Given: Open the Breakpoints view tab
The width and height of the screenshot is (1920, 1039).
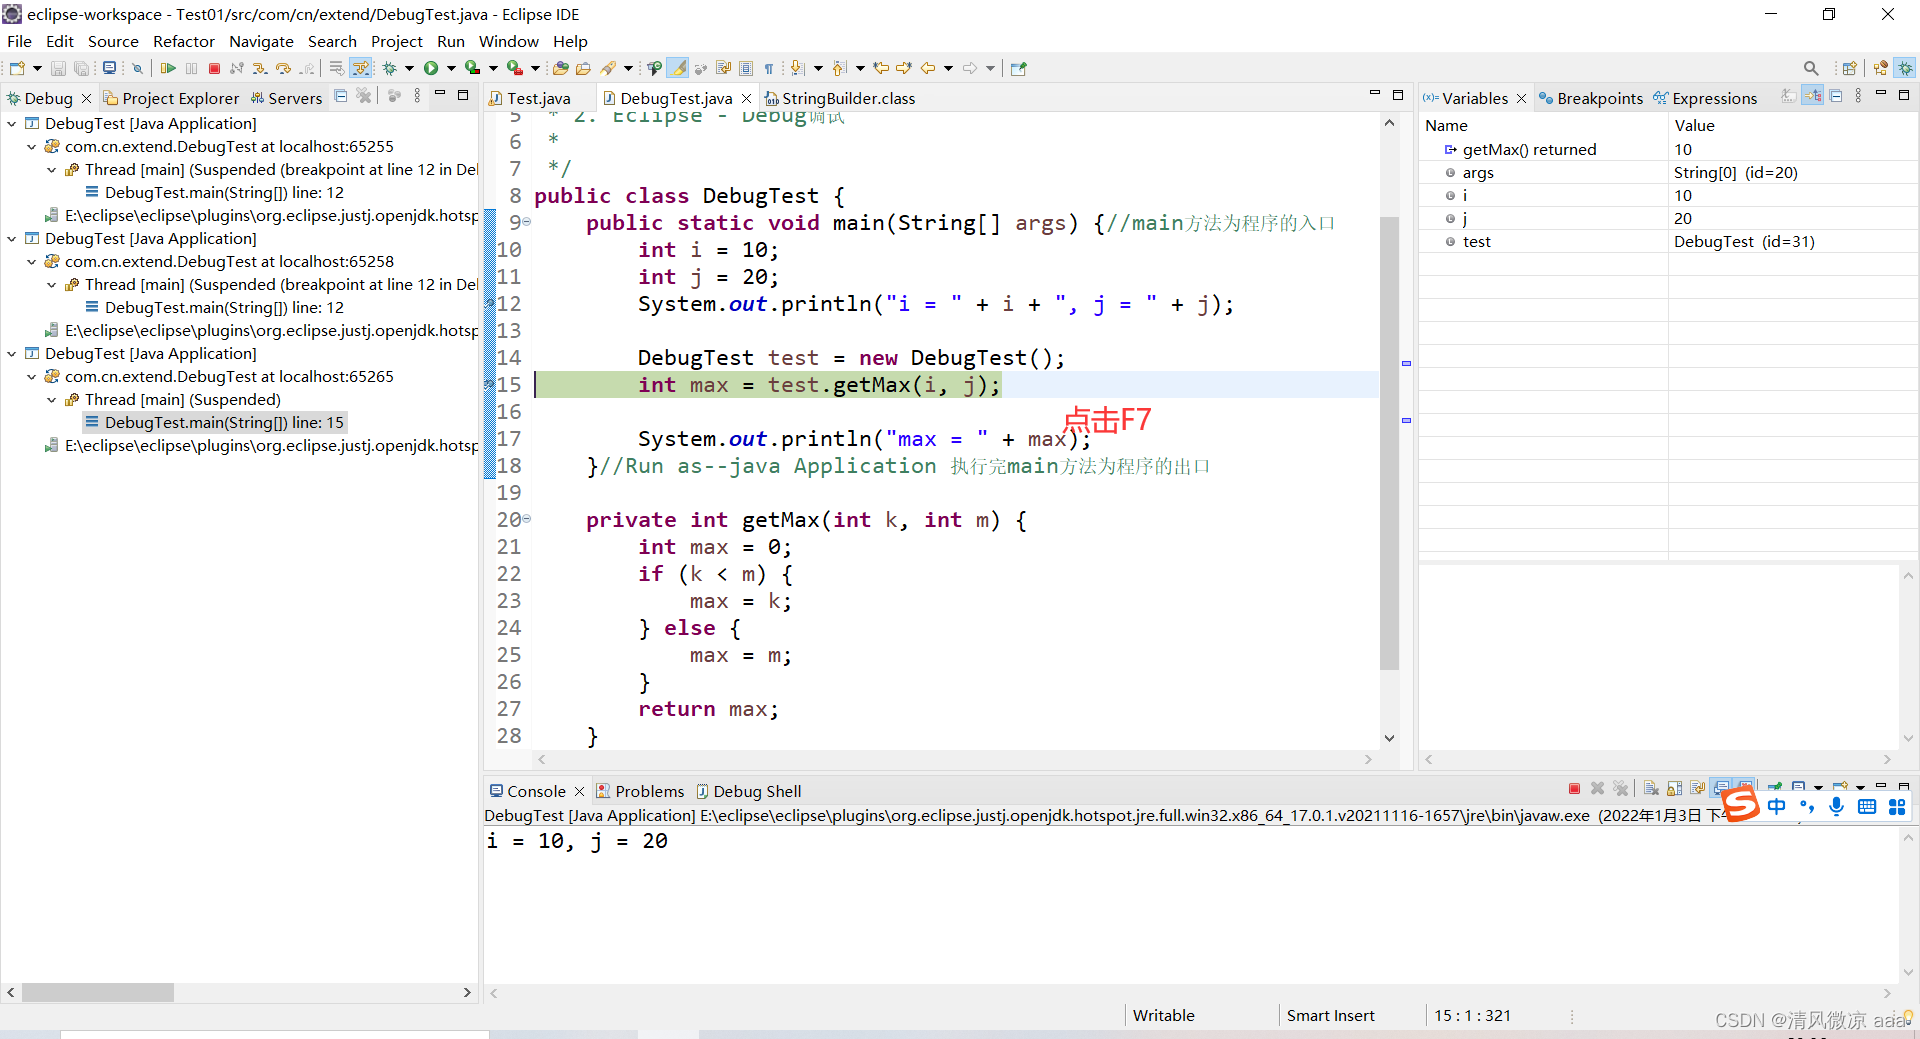Looking at the screenshot, I should click(1590, 98).
